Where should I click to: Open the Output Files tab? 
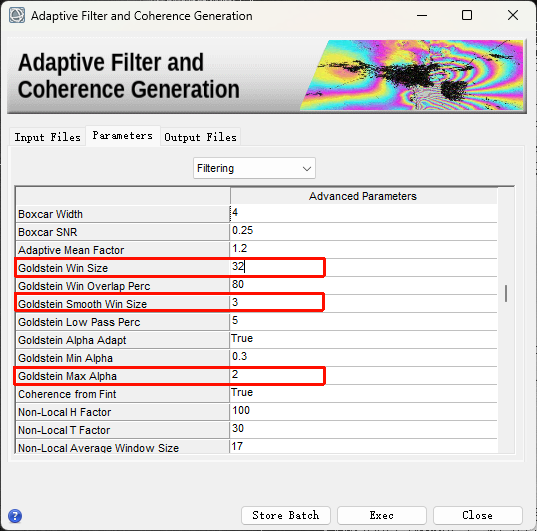pos(200,137)
